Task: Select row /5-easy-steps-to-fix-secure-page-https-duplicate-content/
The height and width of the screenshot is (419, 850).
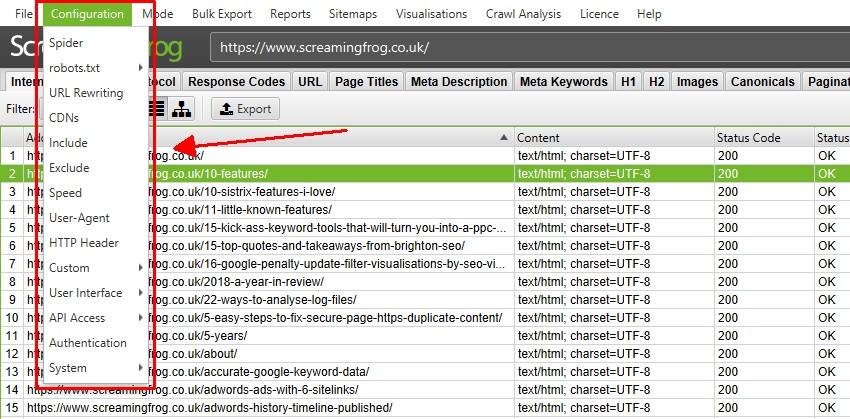Action: pos(425,318)
